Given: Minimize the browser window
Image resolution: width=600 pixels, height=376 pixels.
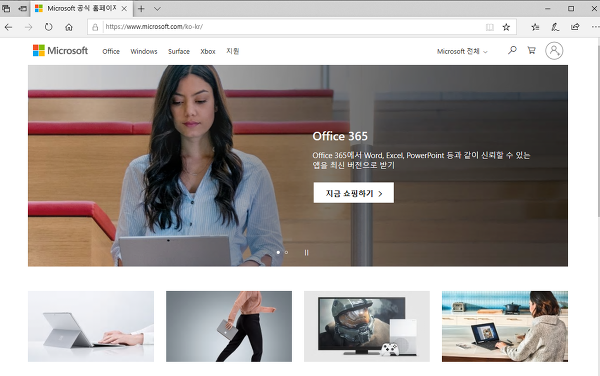Looking at the screenshot, I should [548, 8].
